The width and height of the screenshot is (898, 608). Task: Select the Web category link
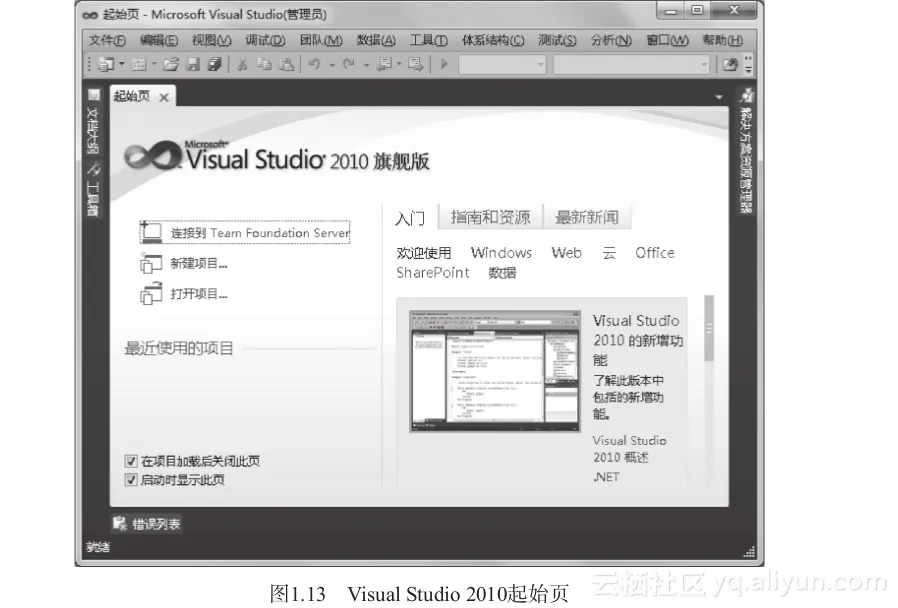pos(566,253)
